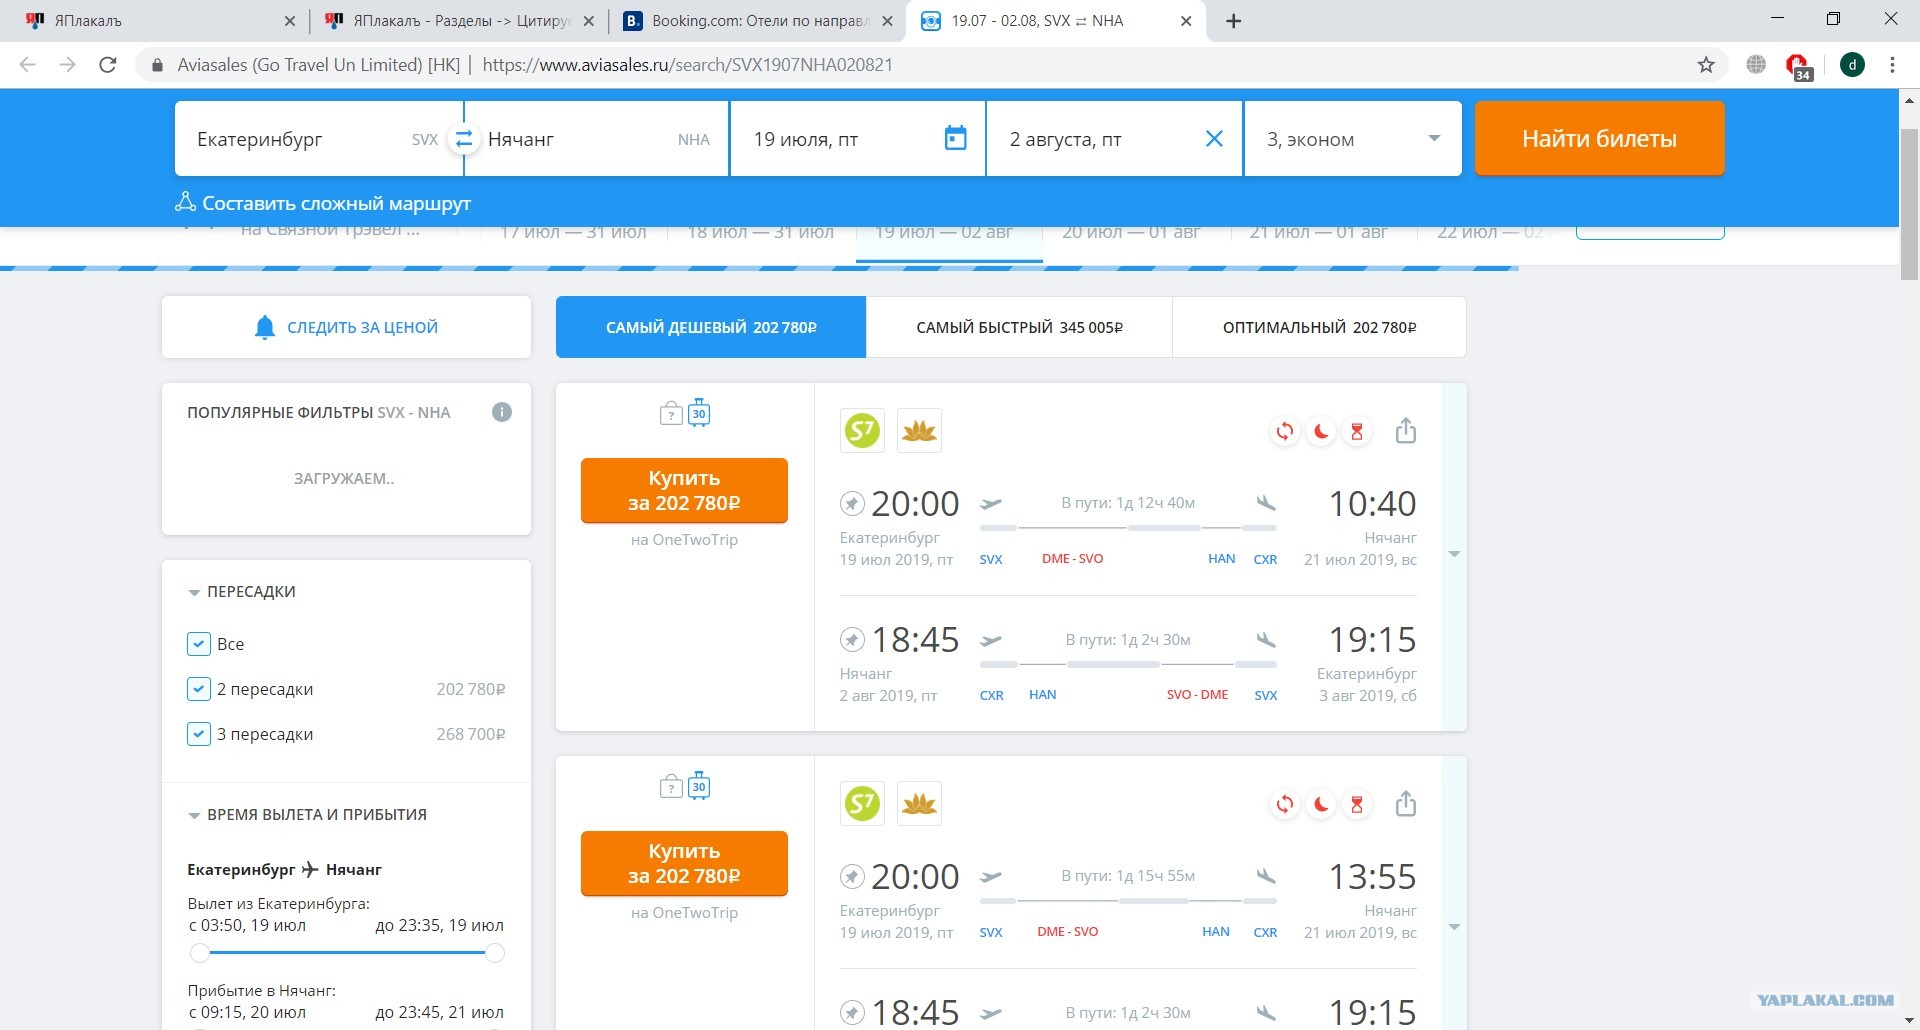Select ОПТИМАЛЬНЫЙ 202 780₽ tab
The height and width of the screenshot is (1030, 1920).
click(1319, 327)
